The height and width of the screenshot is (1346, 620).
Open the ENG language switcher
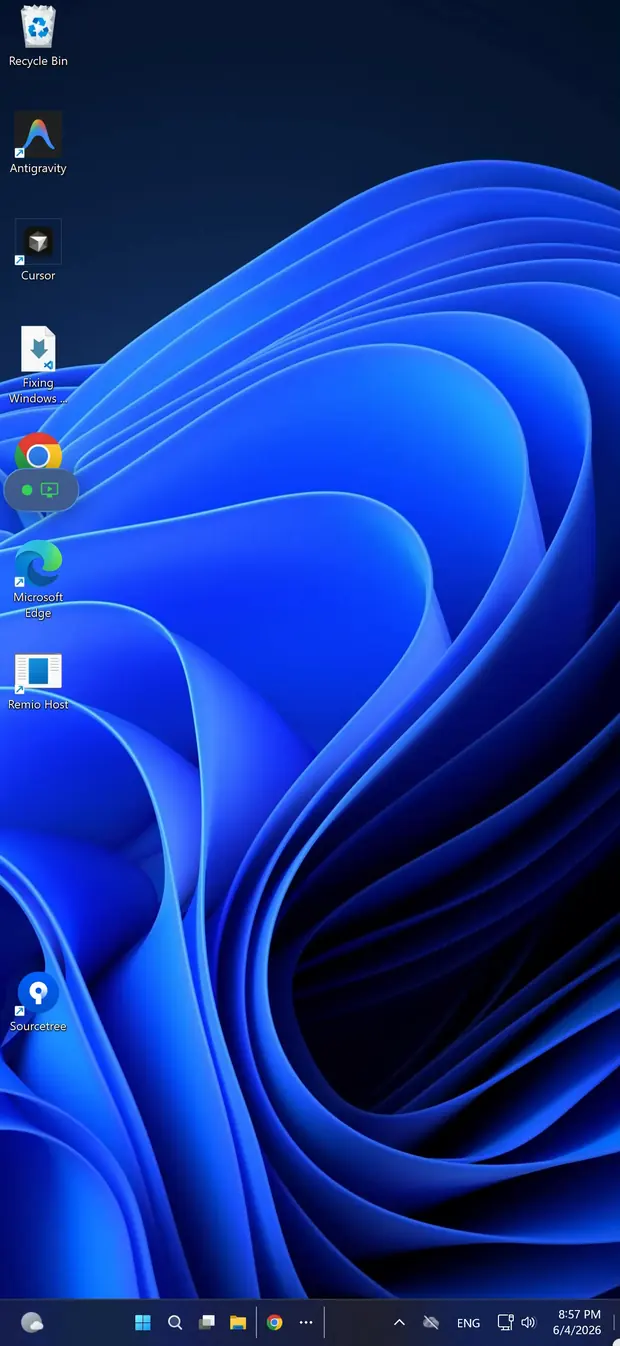click(468, 1323)
